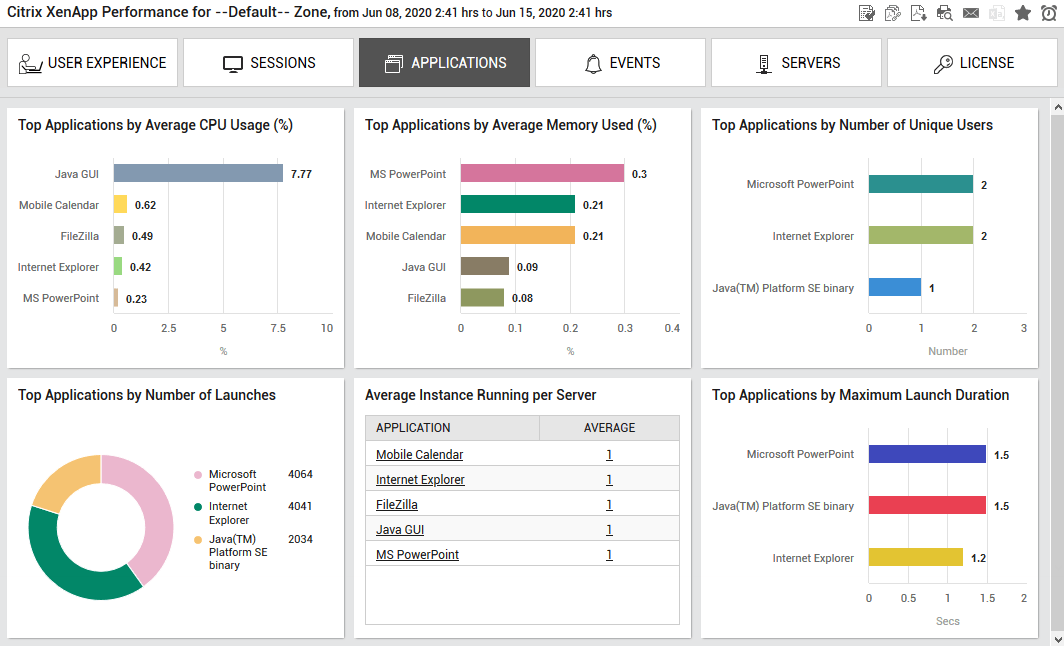Export PDF with attachments using the linked-PDF icon
This screenshot has height=646, width=1064.
click(x=892, y=13)
